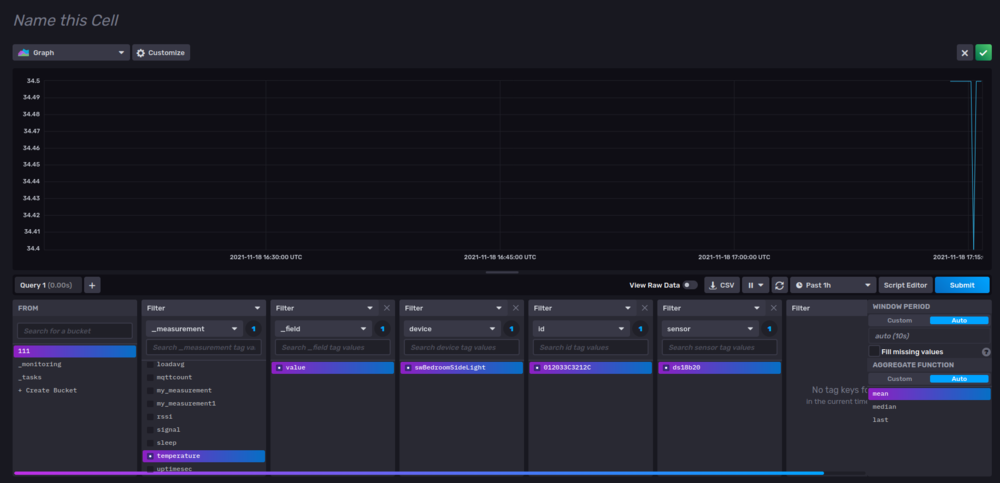Remove the sensor filter with its X

coord(774,308)
